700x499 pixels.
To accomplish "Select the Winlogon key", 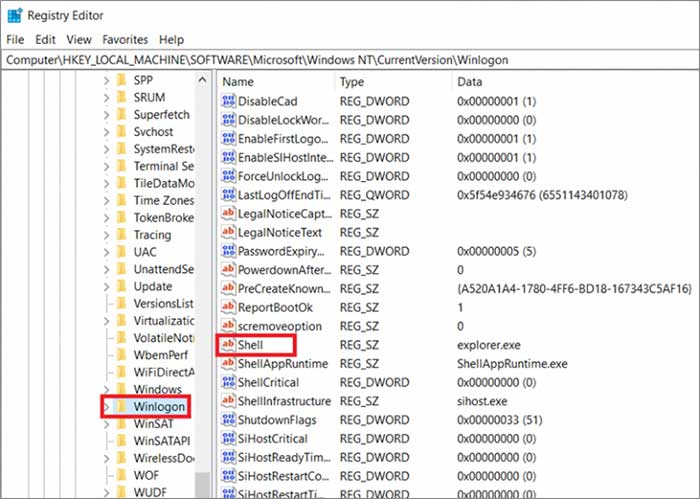I will [159, 407].
